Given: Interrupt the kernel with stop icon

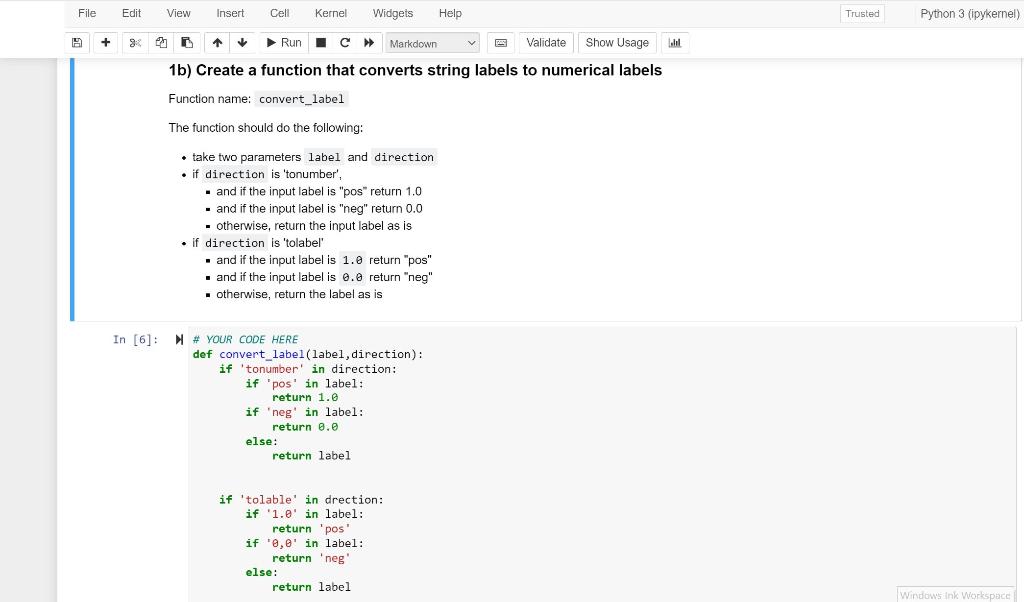Looking at the screenshot, I should click(321, 43).
